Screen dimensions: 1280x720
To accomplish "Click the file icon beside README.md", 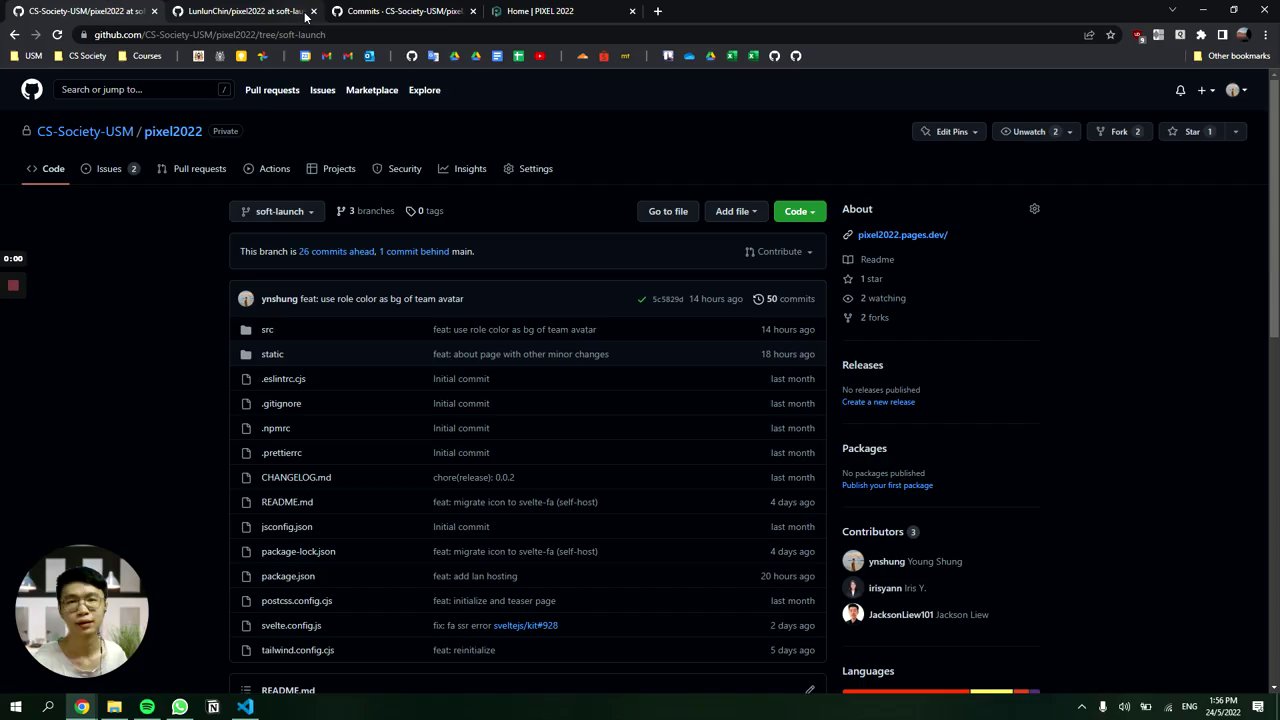I will (246, 502).
